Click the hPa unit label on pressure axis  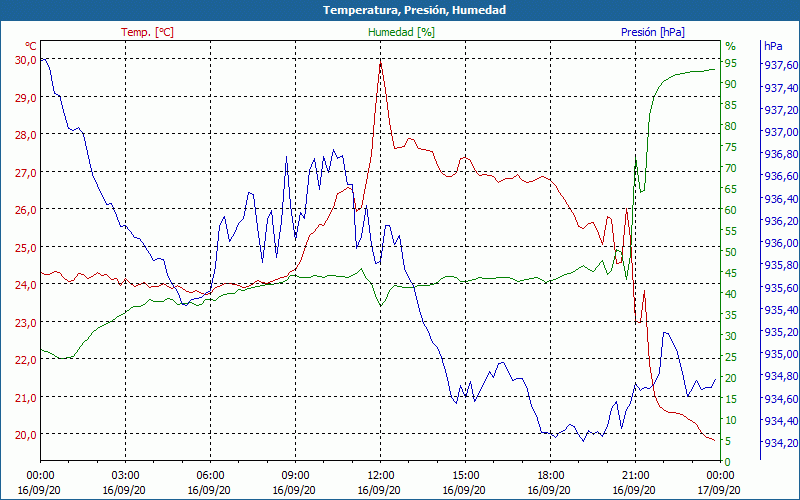pos(773,46)
